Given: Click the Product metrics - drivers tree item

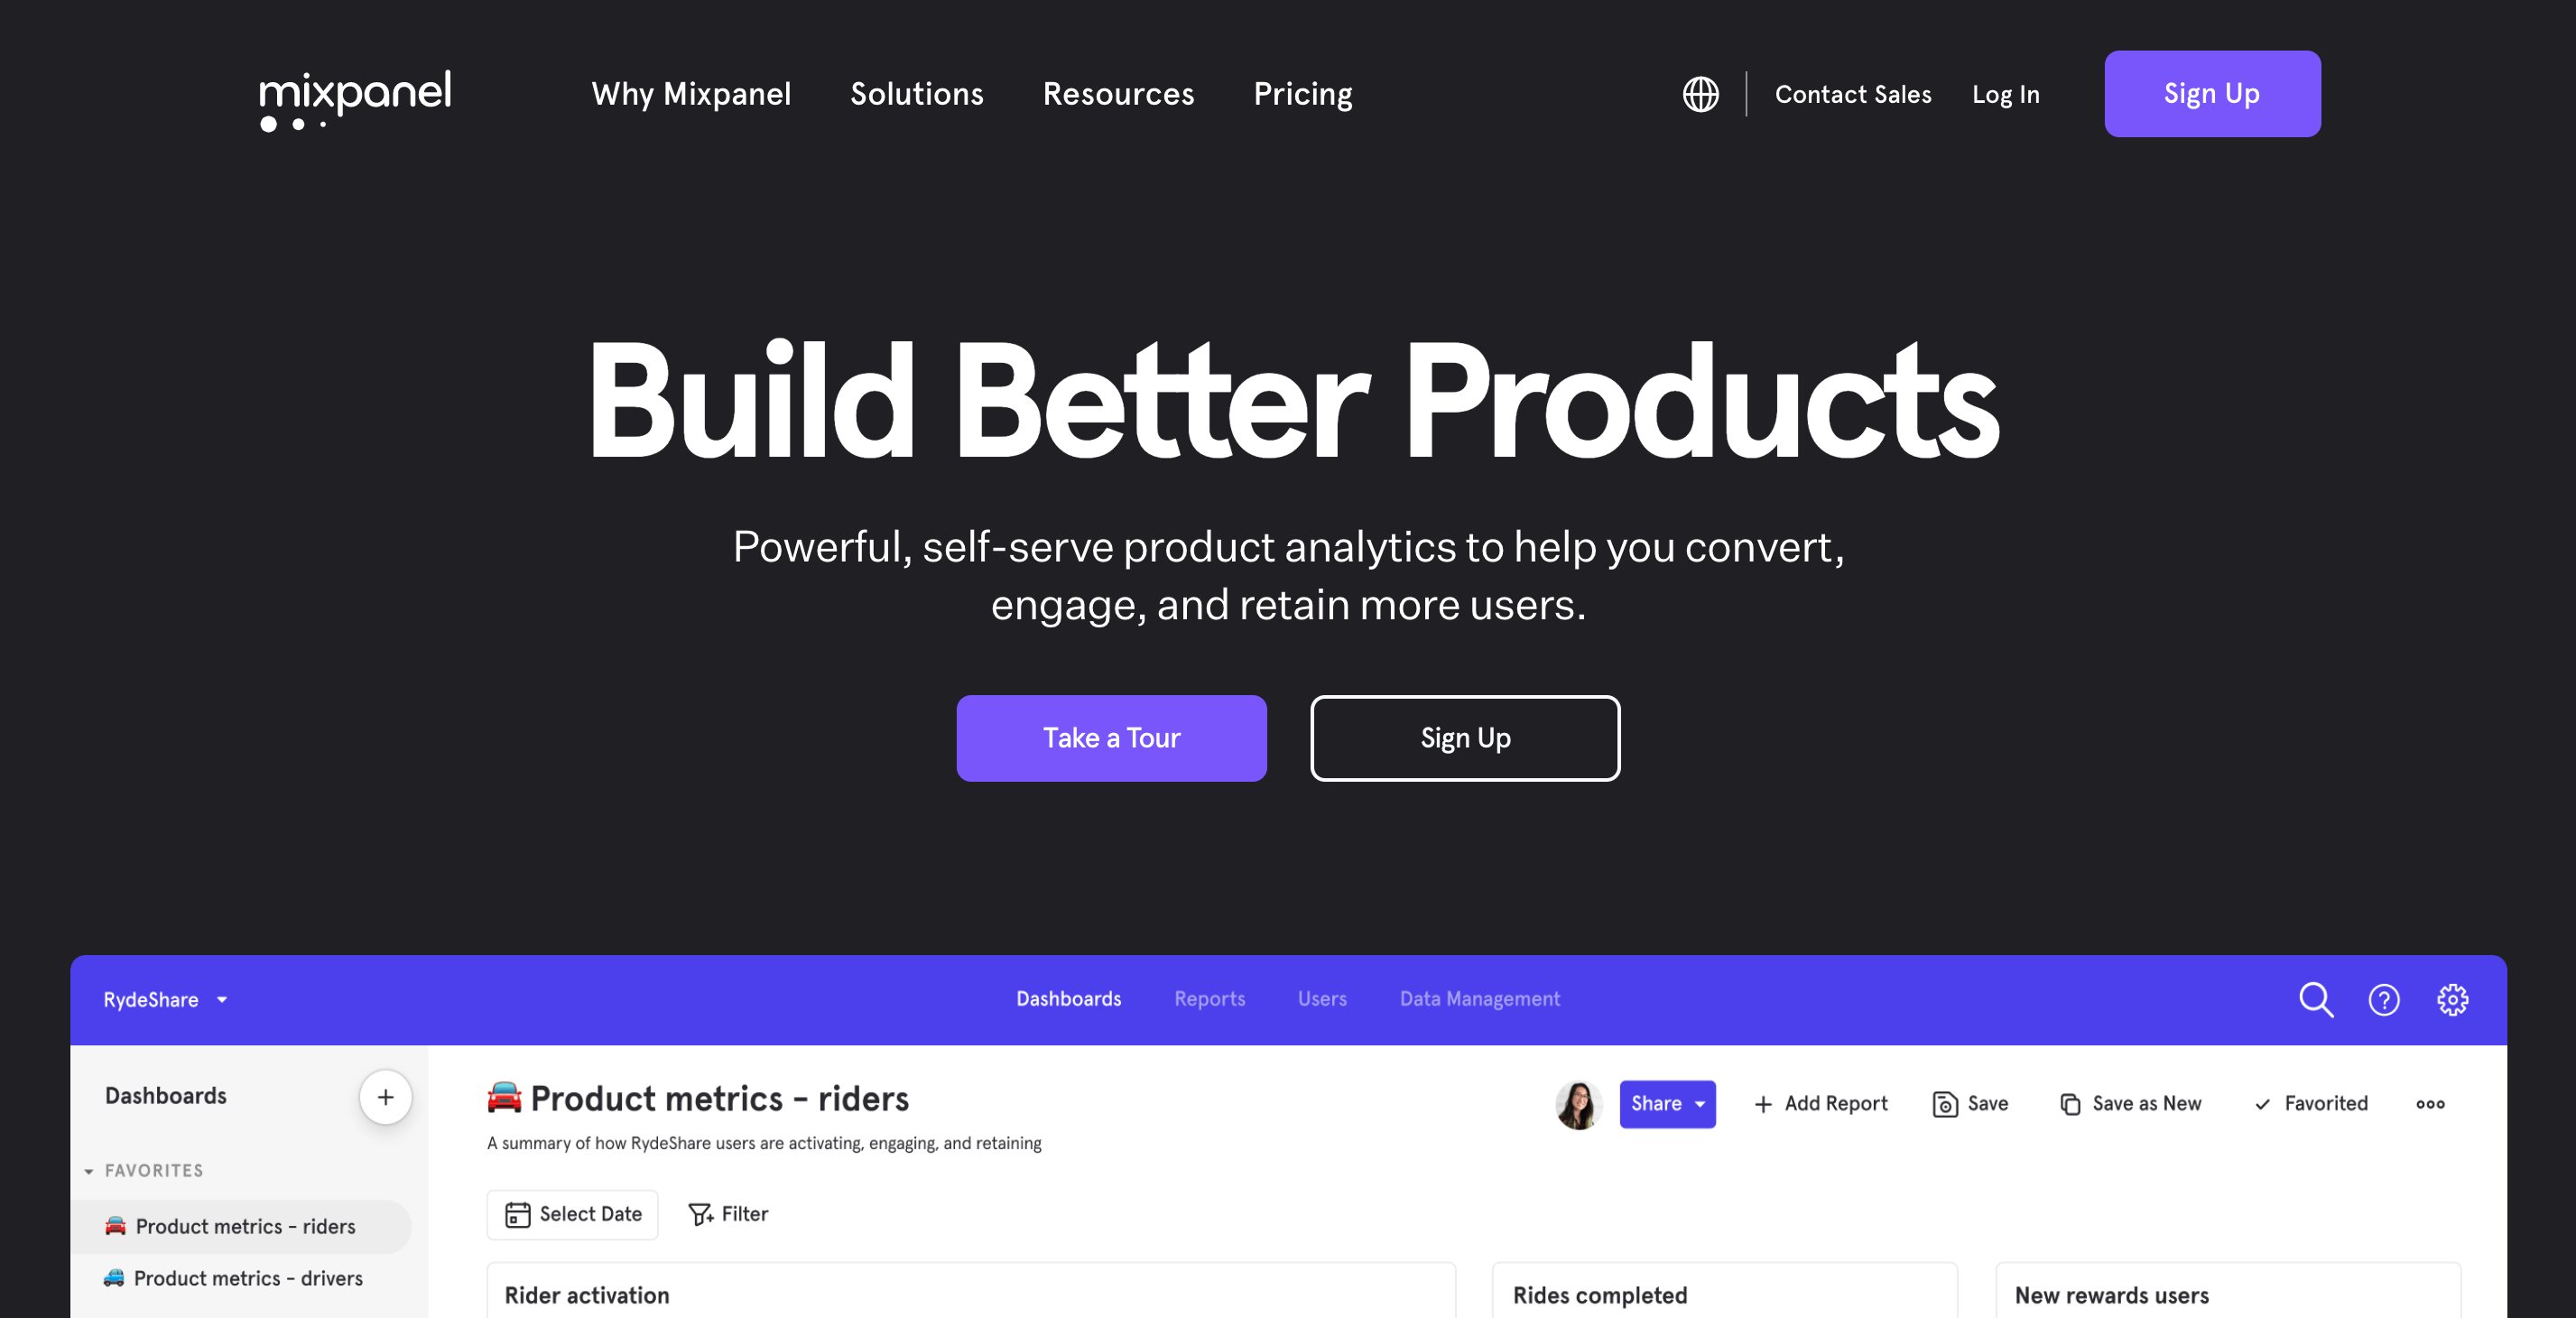Looking at the screenshot, I should [250, 1277].
